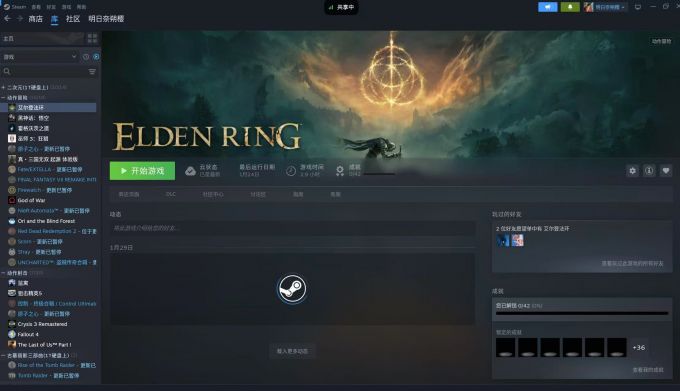Add Elden Ring to favorites heart
This screenshot has width=680, height=391.
click(x=666, y=171)
